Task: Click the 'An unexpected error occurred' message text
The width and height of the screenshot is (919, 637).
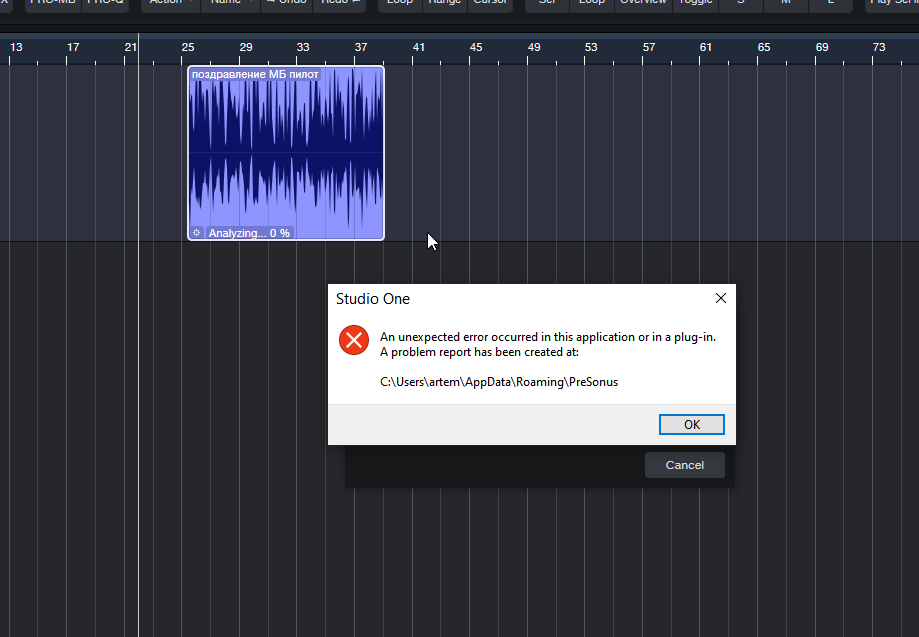Action: click(547, 337)
